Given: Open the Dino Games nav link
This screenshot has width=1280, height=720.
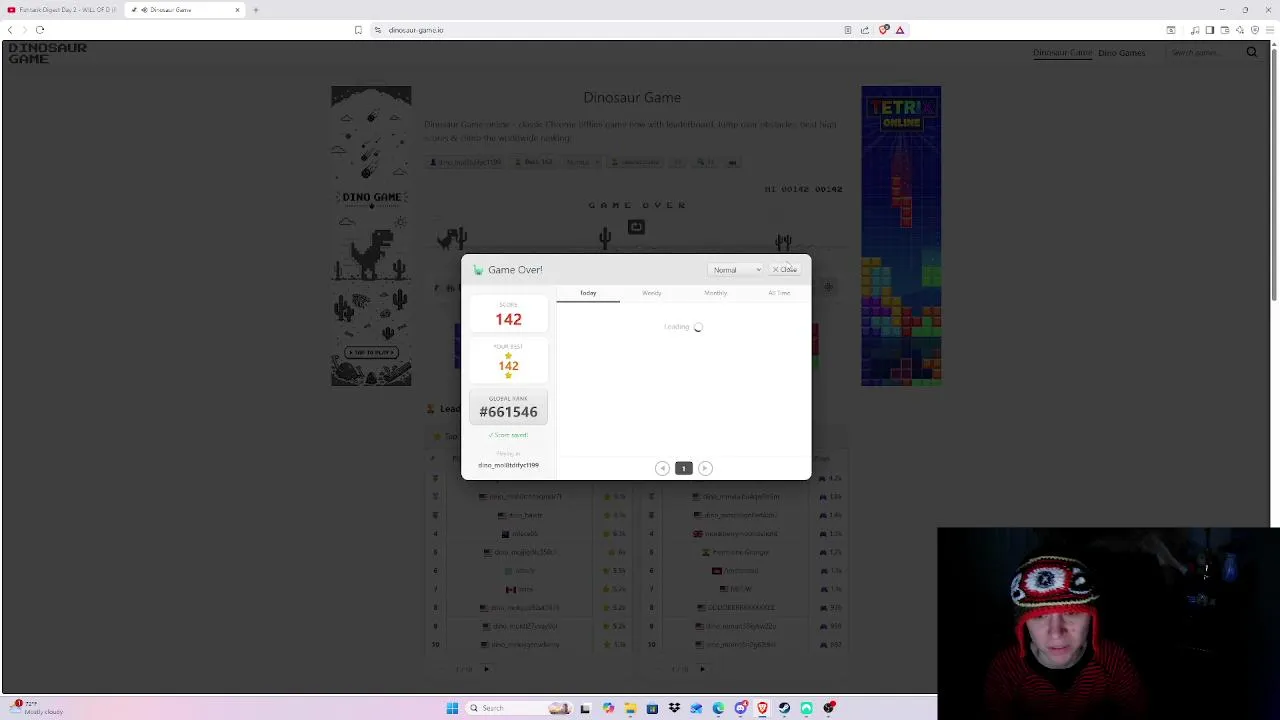Looking at the screenshot, I should 1121,53.
